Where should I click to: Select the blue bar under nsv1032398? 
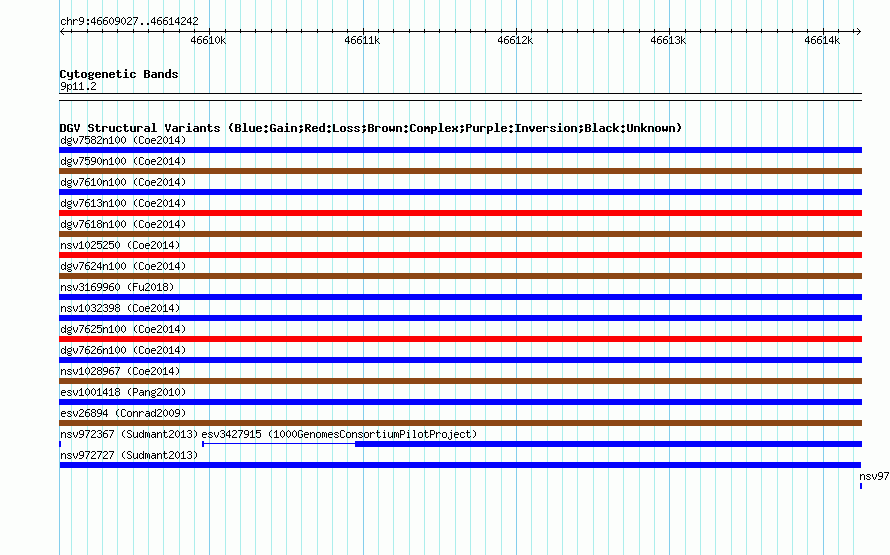click(x=460, y=318)
